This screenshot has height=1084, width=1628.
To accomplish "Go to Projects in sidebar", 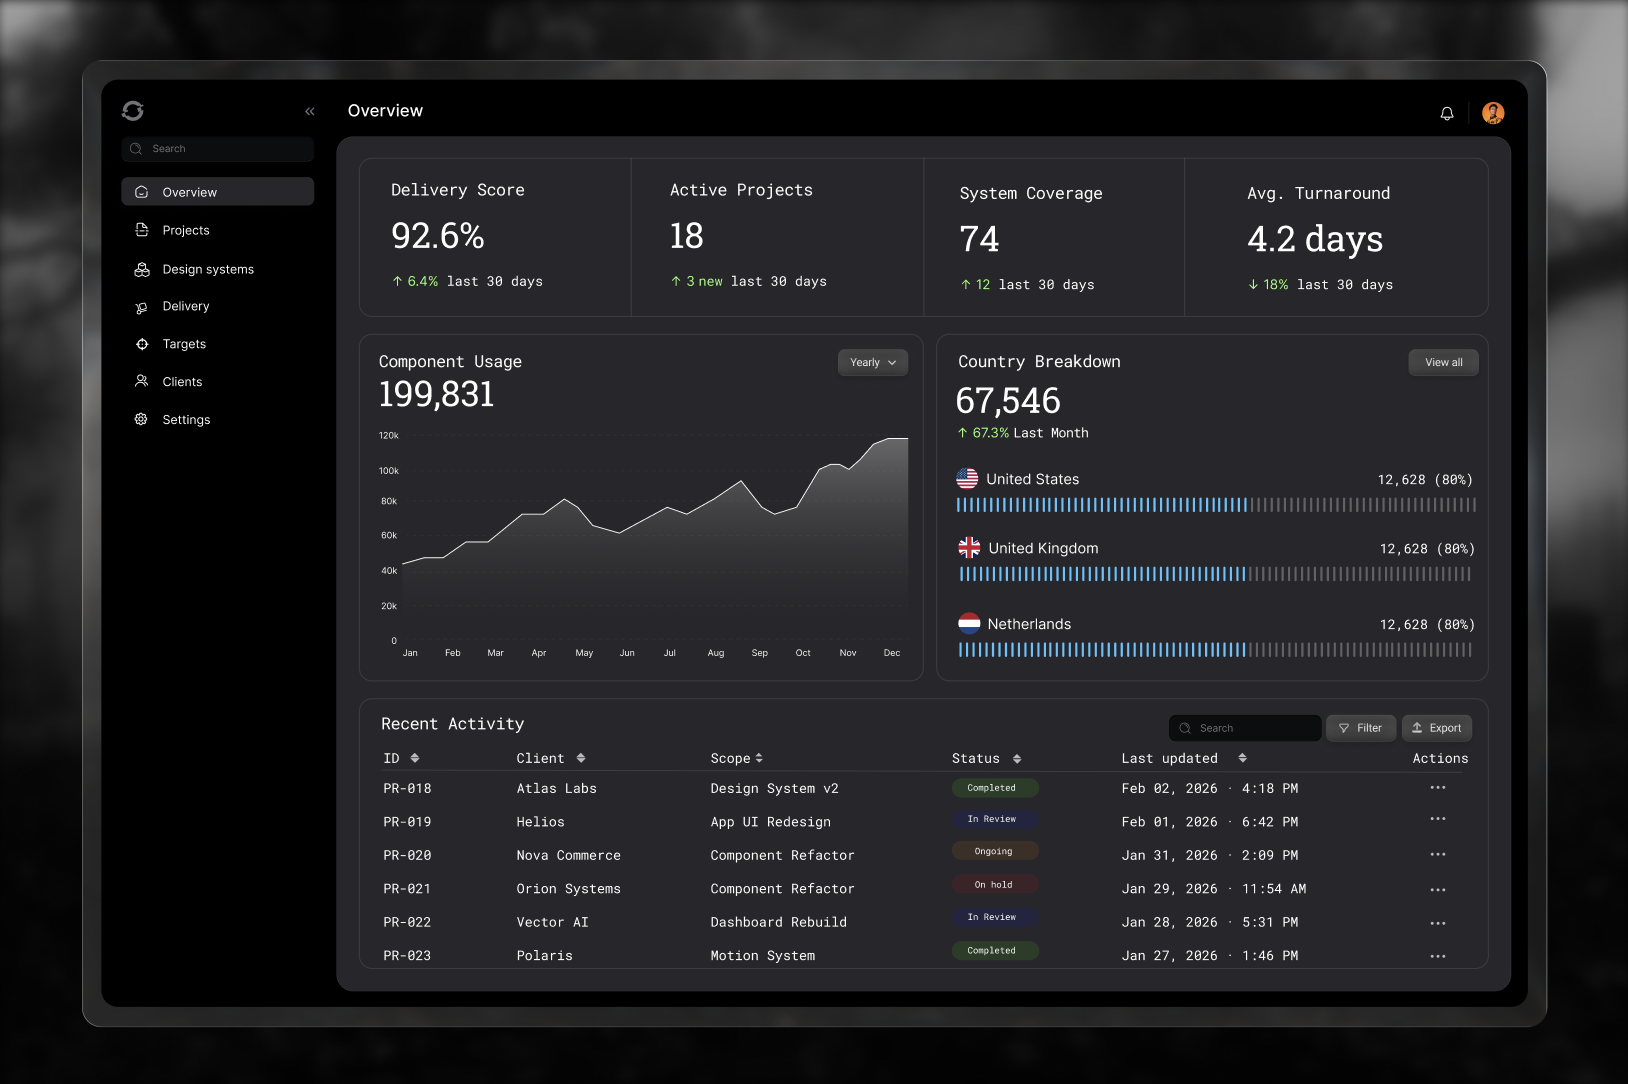I will tap(186, 231).
